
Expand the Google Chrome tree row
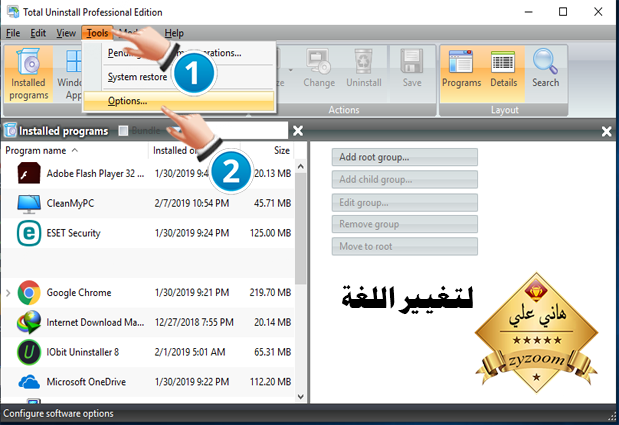tap(8, 293)
